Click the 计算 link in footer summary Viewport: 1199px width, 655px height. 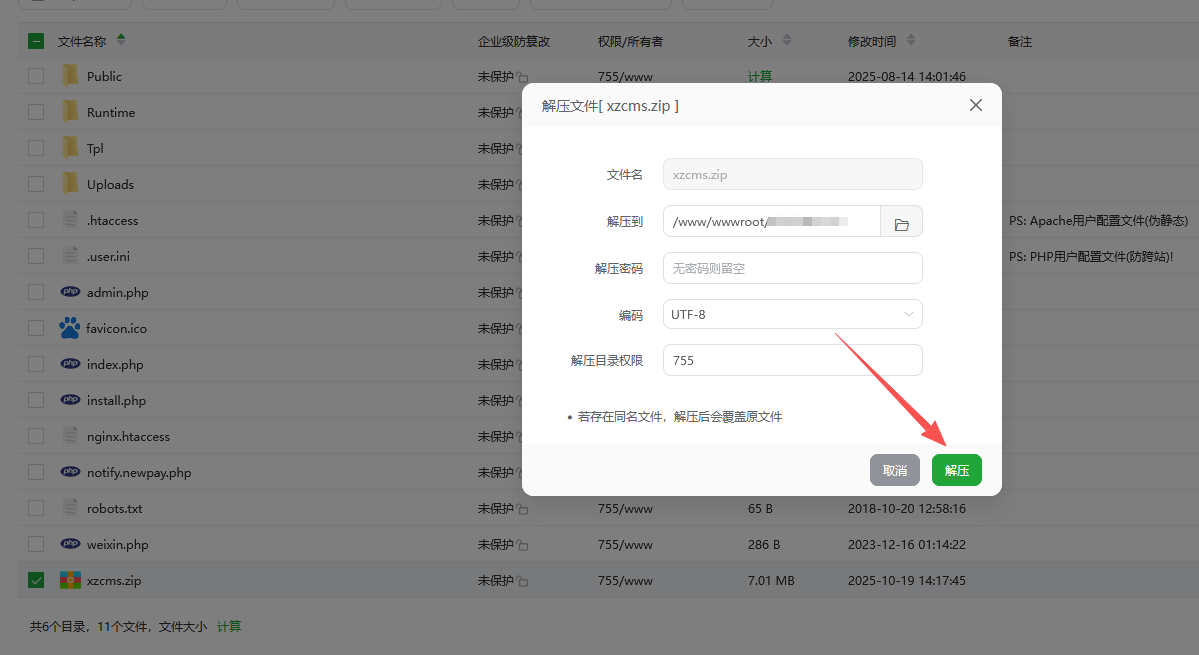(x=229, y=627)
